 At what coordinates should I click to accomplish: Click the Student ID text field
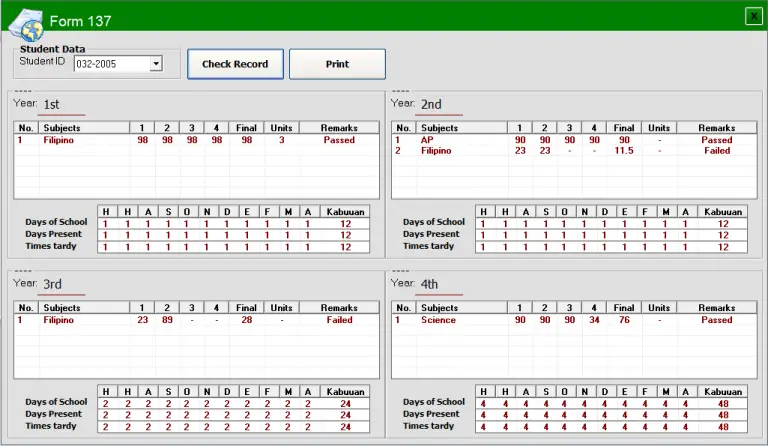[110, 64]
